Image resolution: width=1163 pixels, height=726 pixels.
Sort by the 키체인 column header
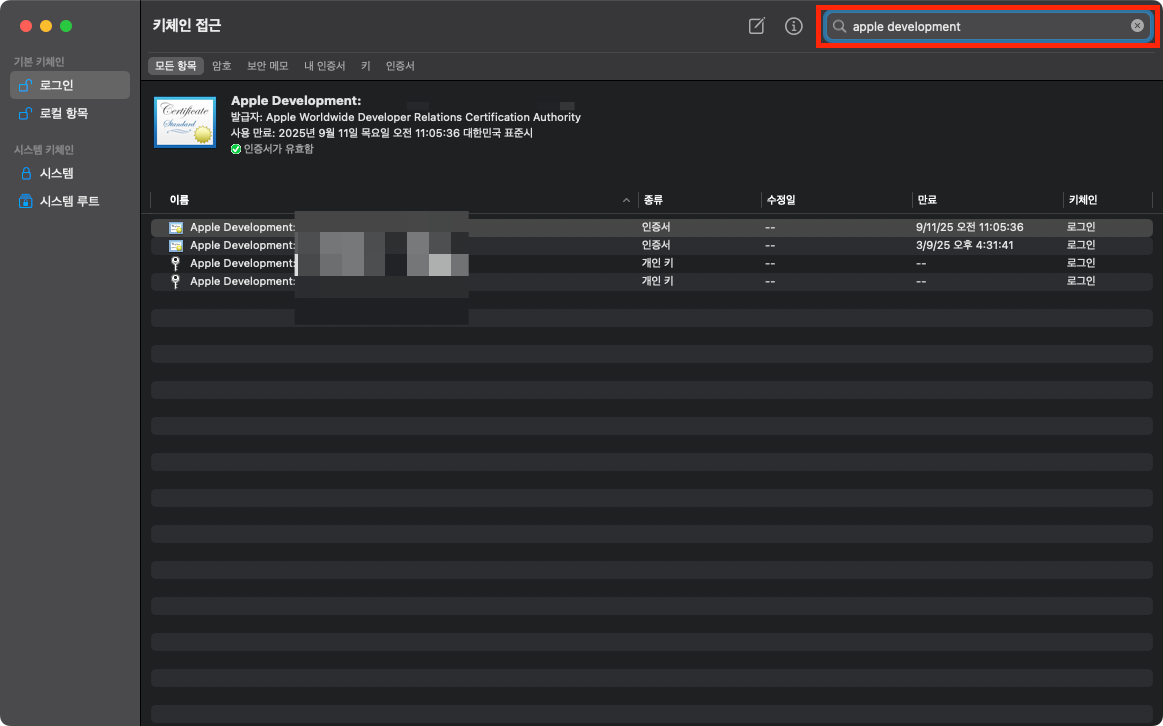(1083, 200)
